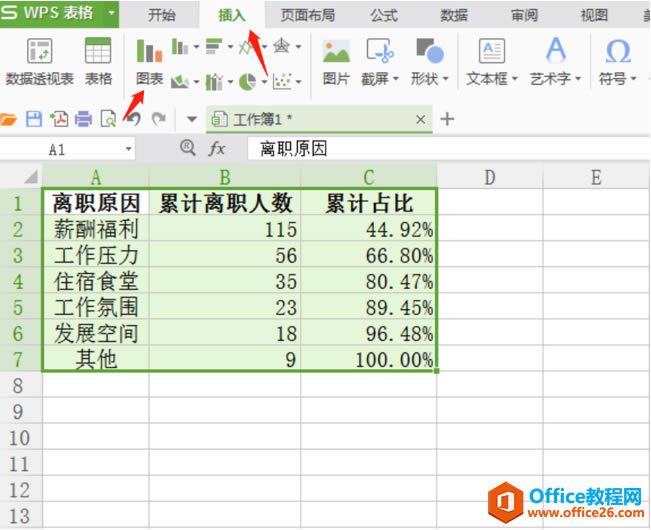Undo the last action
651x530 pixels.
coord(134,119)
